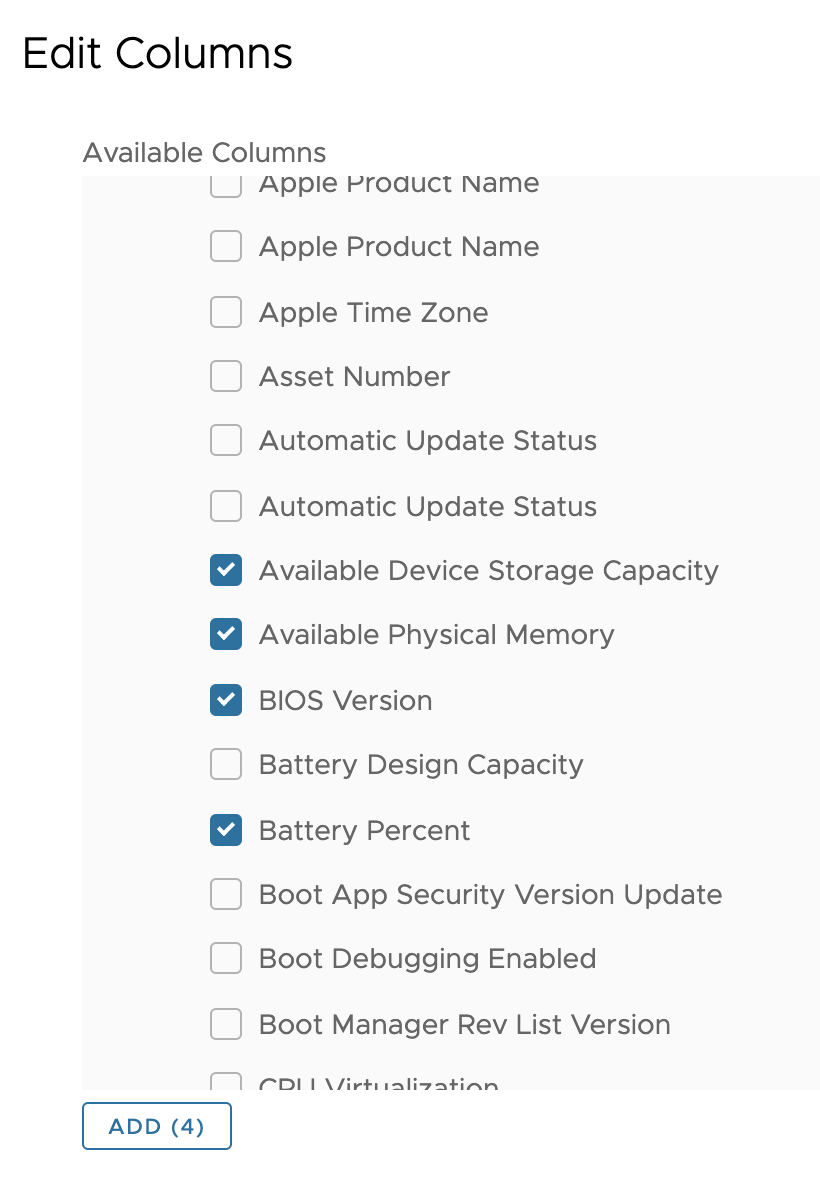This screenshot has height=1198, width=820.
Task: Disable the Available Physical Memory column
Action: click(226, 634)
